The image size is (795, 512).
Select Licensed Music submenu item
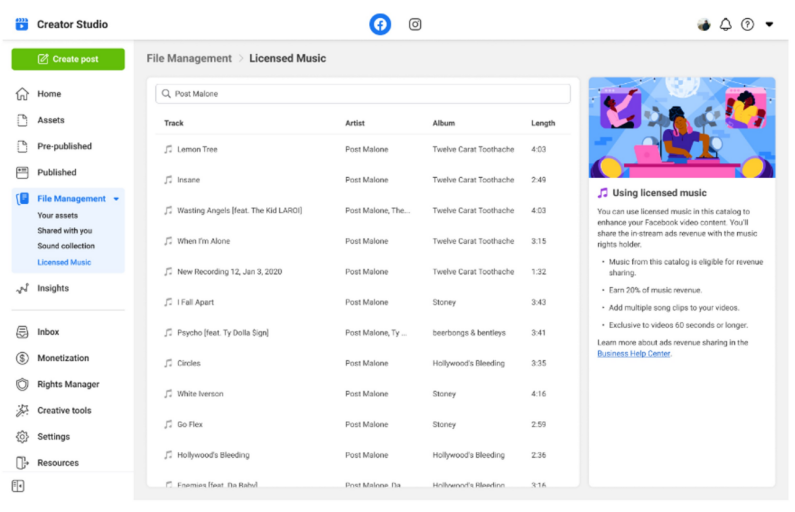point(64,262)
